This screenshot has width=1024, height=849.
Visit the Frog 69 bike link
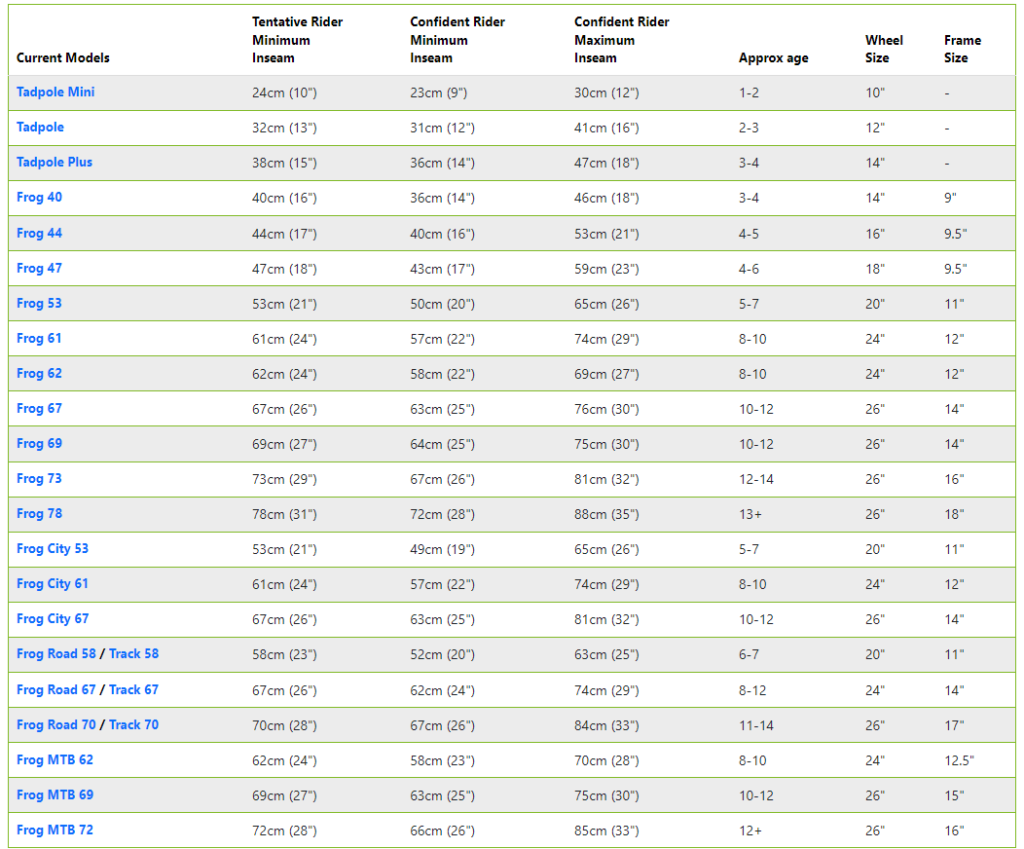pos(39,443)
